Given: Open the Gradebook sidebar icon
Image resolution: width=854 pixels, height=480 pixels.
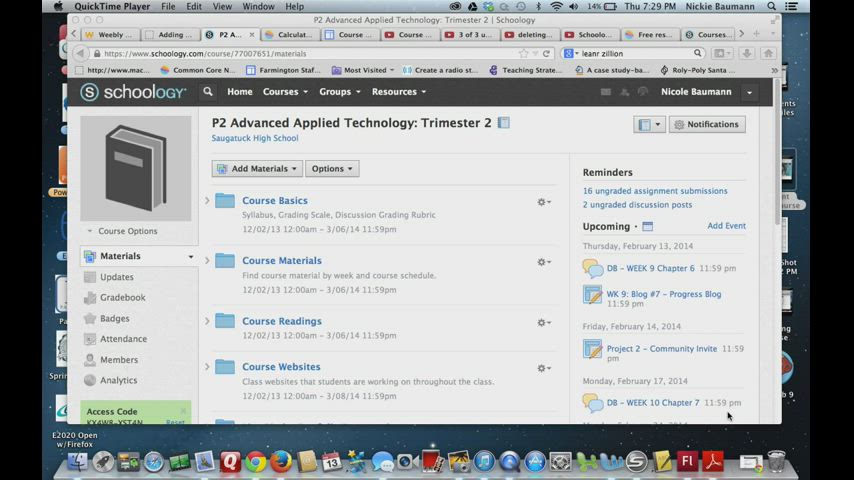Looking at the screenshot, I should 90,298.
